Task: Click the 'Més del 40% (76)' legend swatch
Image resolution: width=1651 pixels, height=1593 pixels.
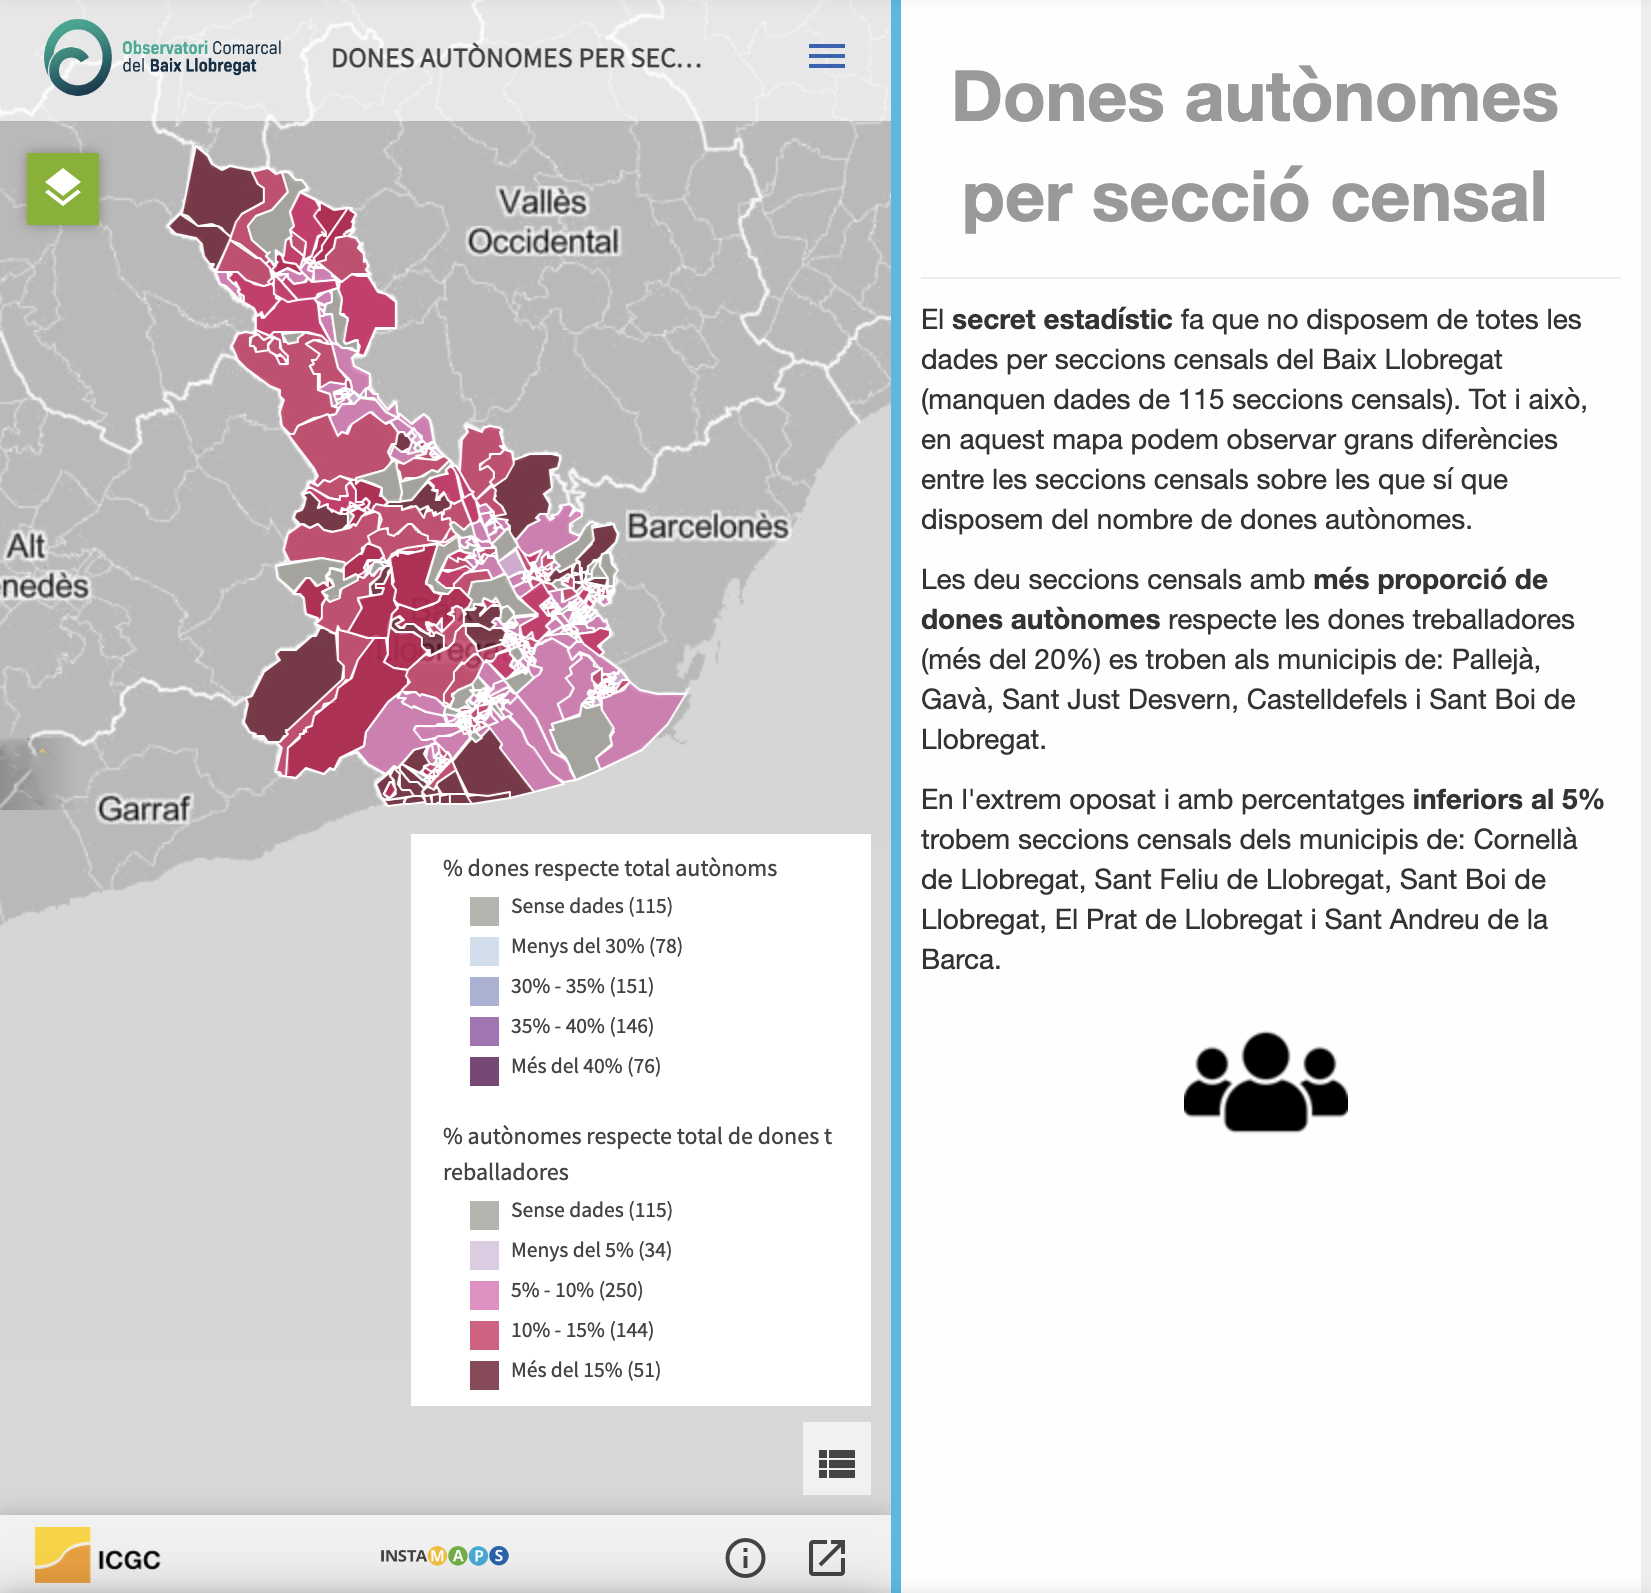Action: (x=484, y=1071)
